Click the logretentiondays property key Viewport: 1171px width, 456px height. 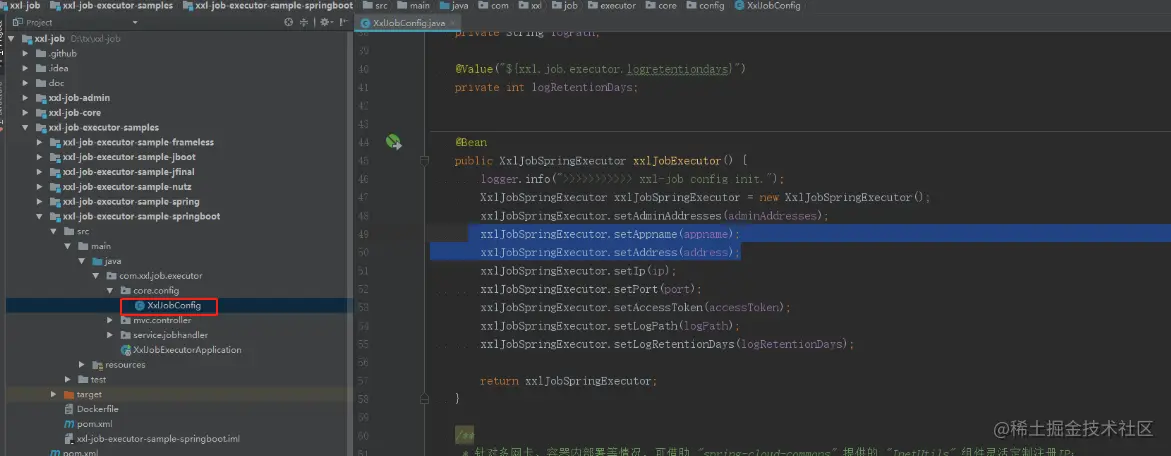pos(677,69)
